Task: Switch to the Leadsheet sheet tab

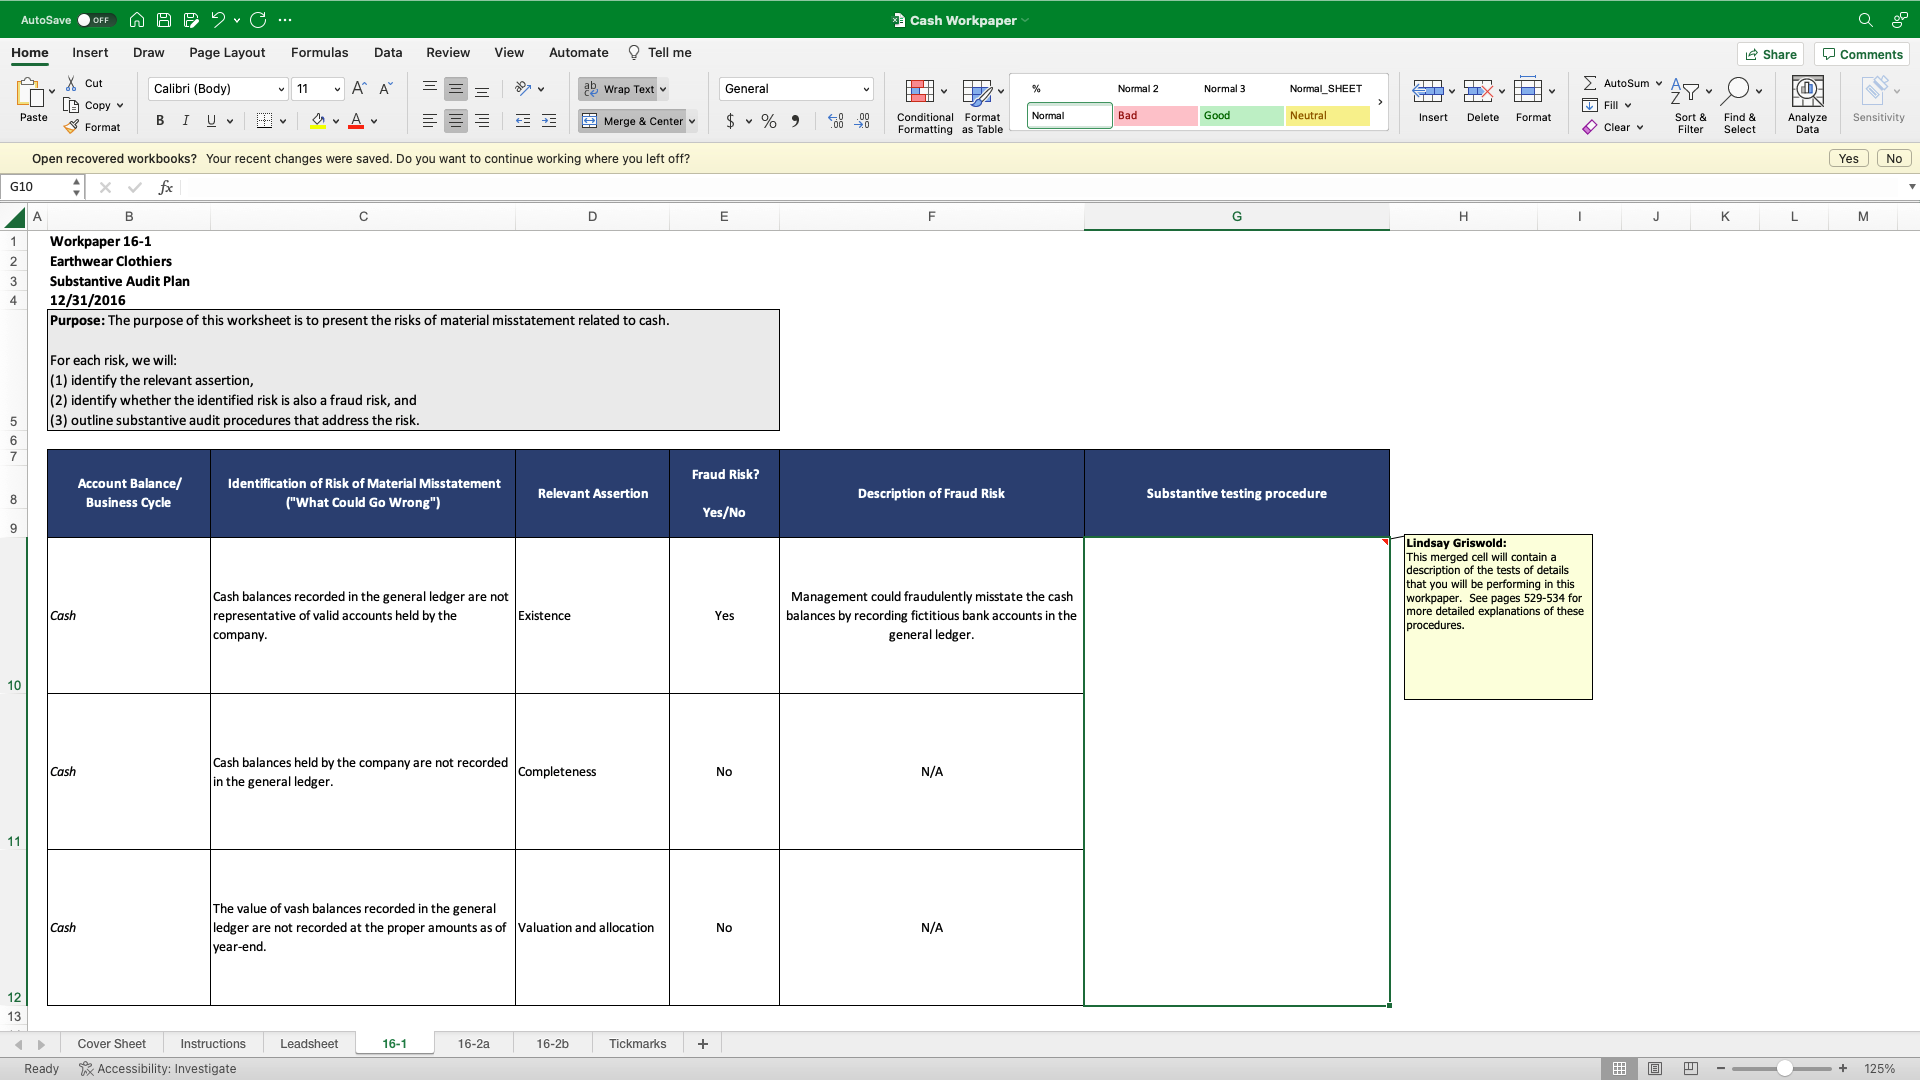Action: 309,1044
